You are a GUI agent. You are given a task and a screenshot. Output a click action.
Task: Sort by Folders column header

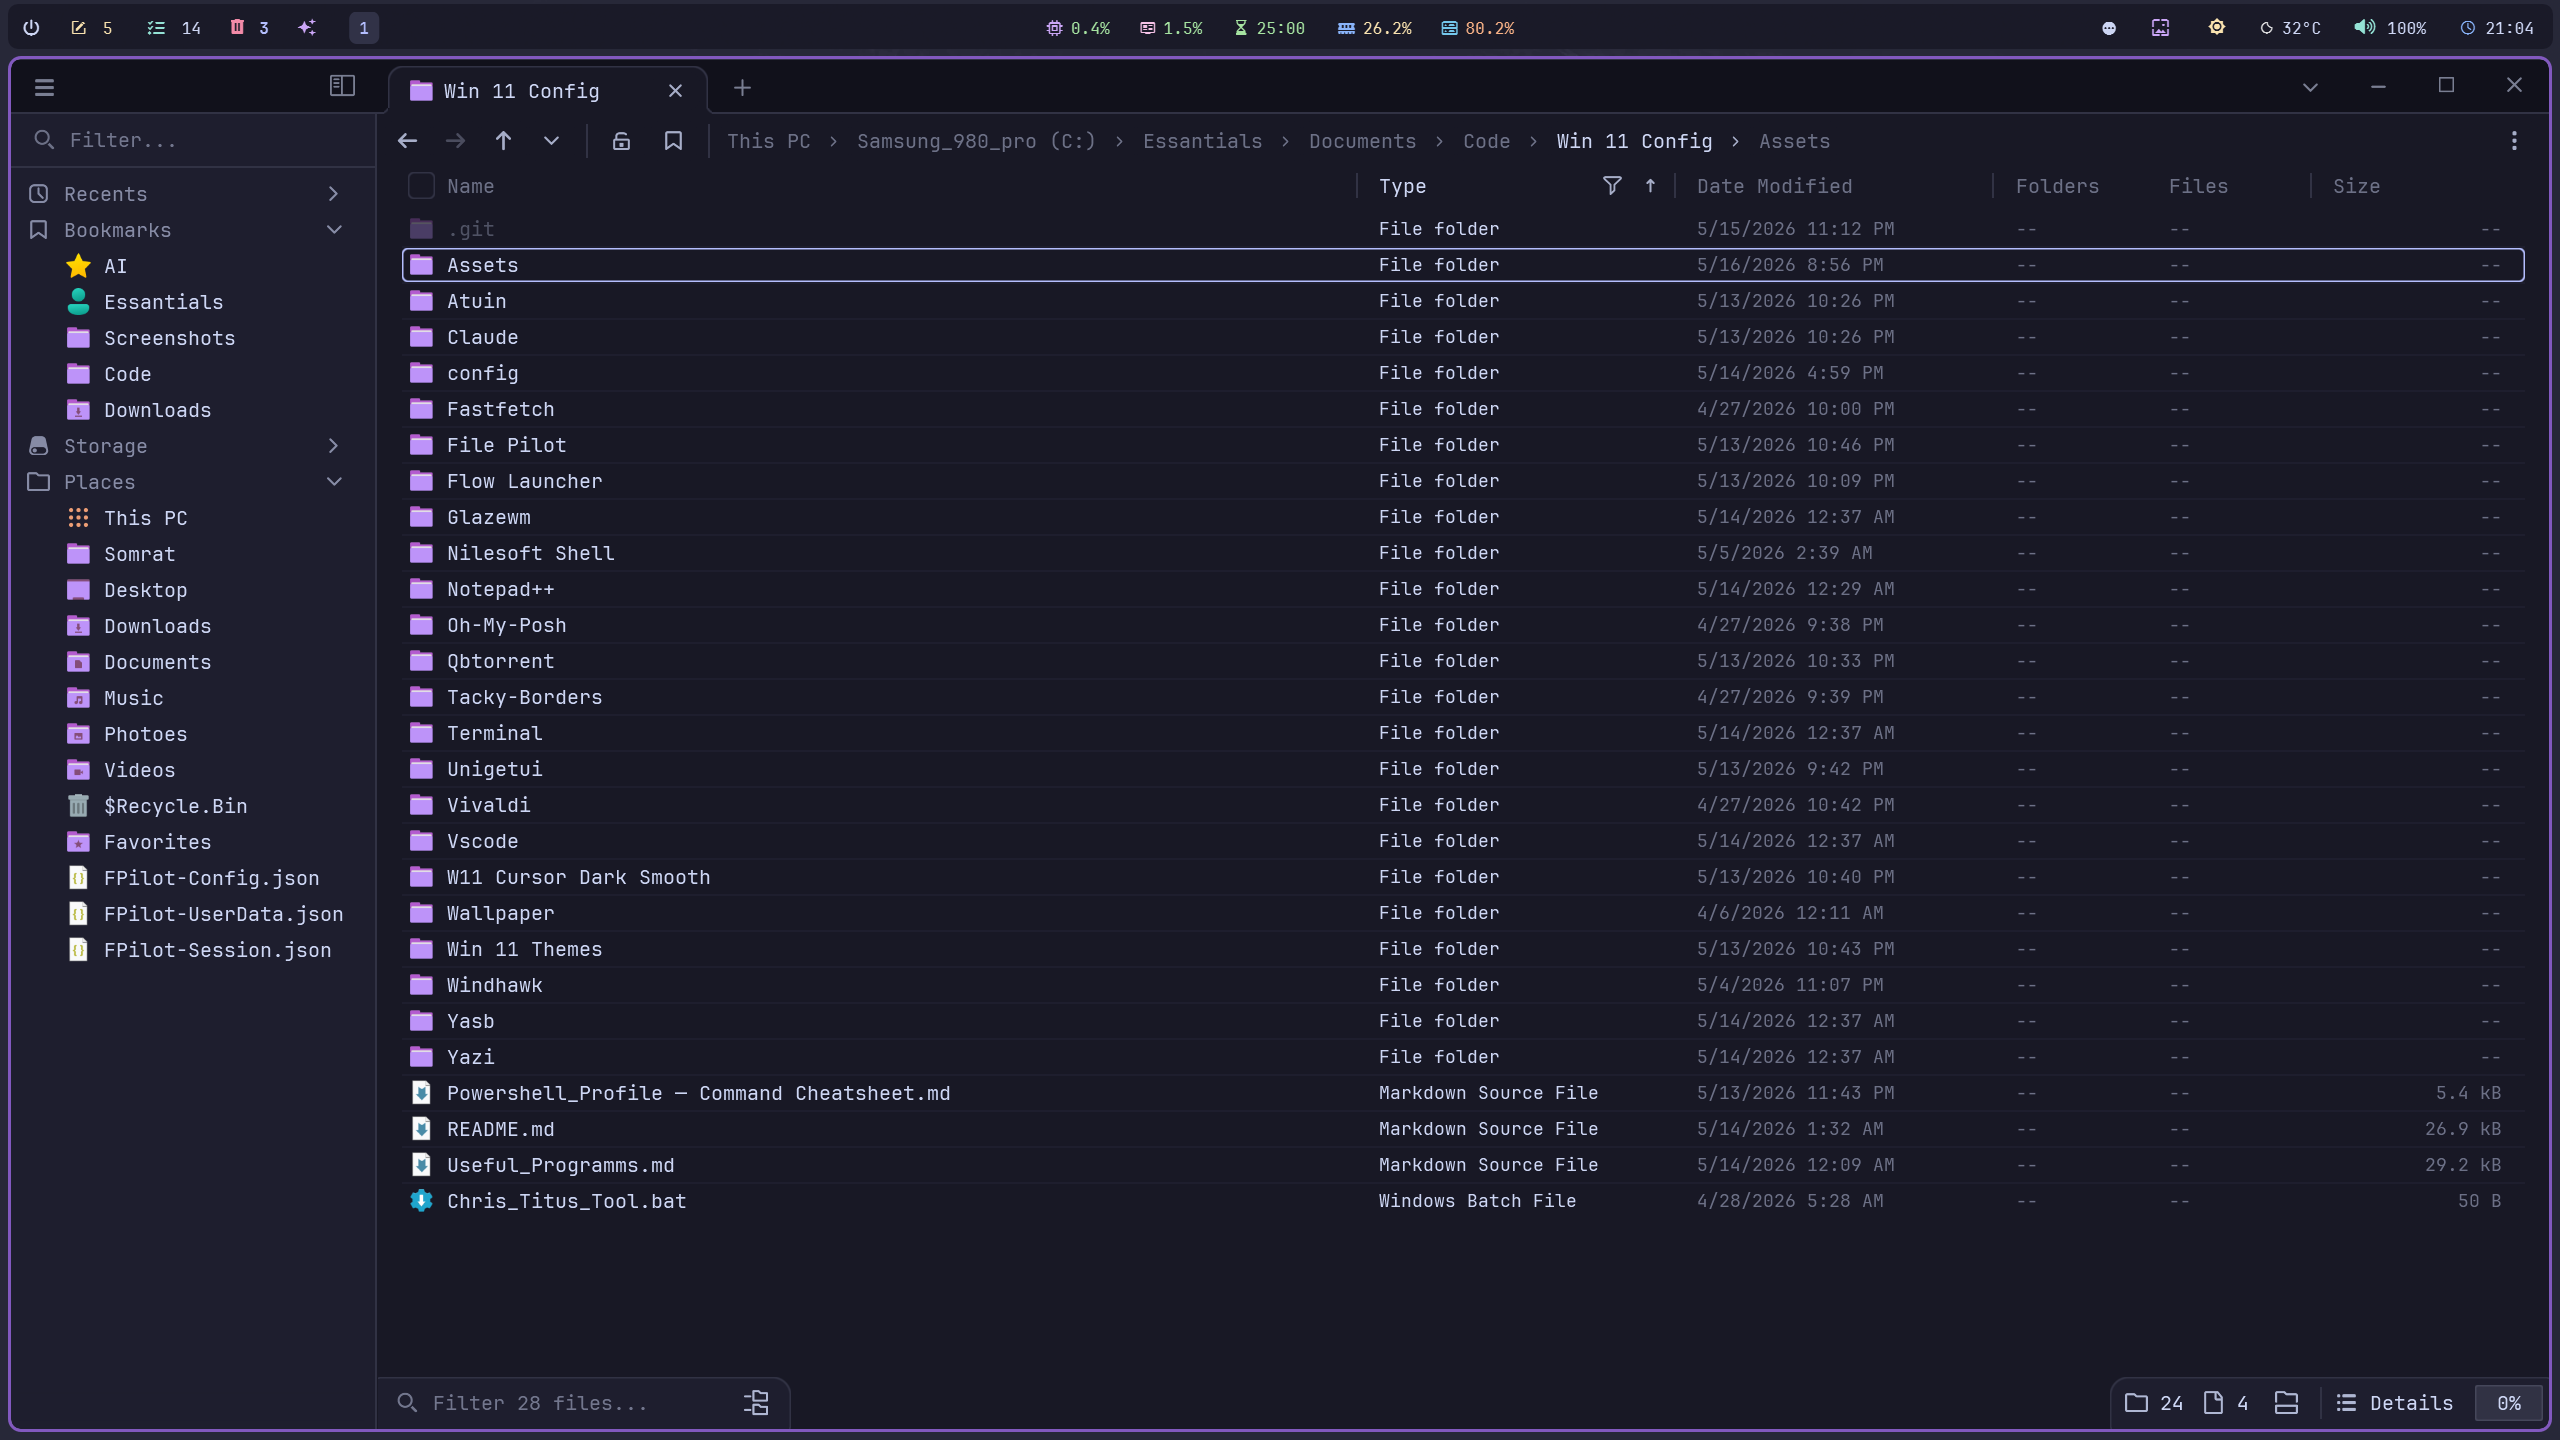pyautogui.click(x=2057, y=186)
